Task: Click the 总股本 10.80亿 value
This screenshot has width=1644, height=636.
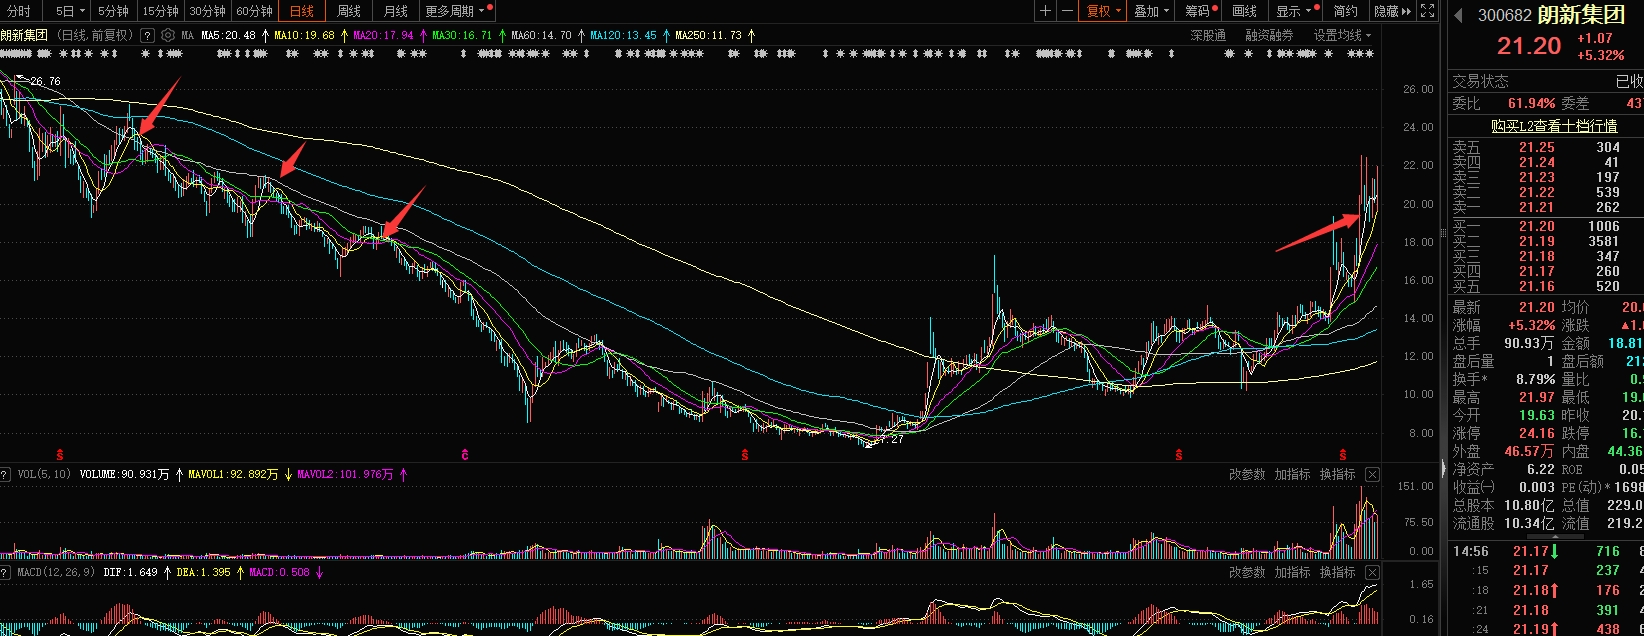Action: pyautogui.click(x=1529, y=505)
